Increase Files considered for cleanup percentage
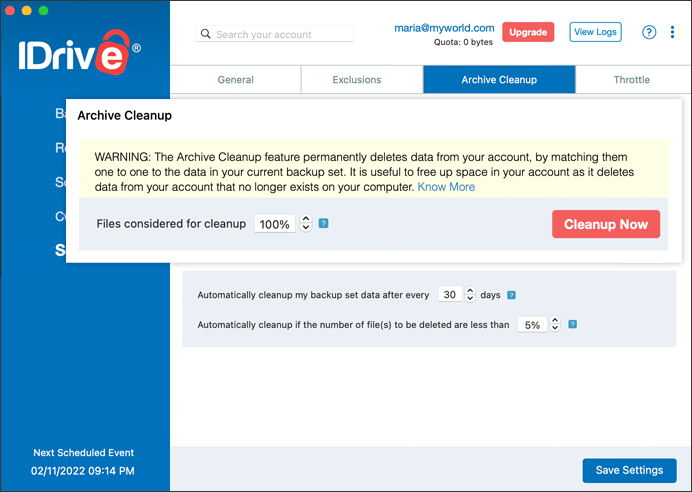The image size is (692, 492). pyautogui.click(x=306, y=218)
